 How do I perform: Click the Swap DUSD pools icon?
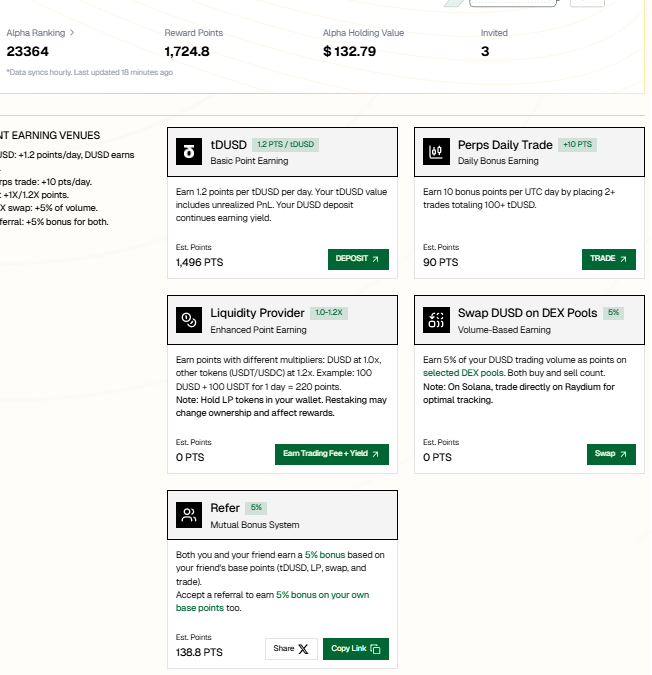tap(436, 320)
